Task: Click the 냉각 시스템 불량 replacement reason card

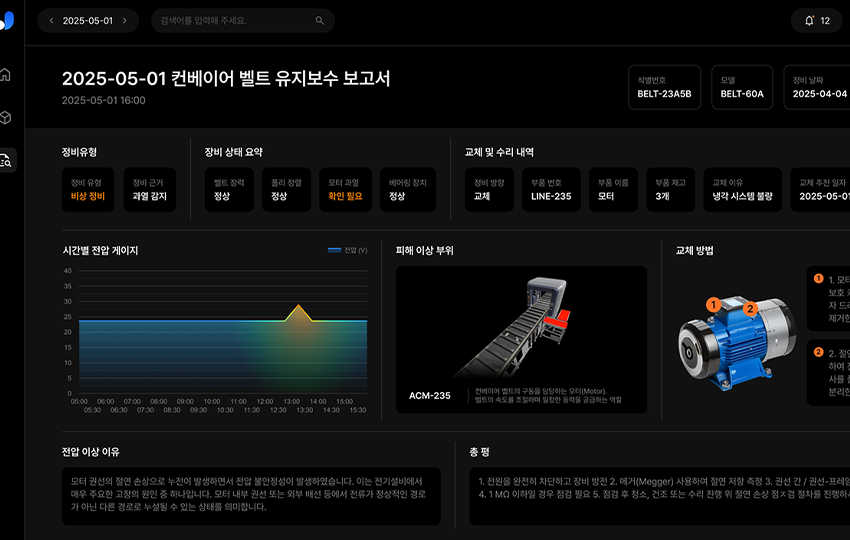Action: click(x=742, y=190)
